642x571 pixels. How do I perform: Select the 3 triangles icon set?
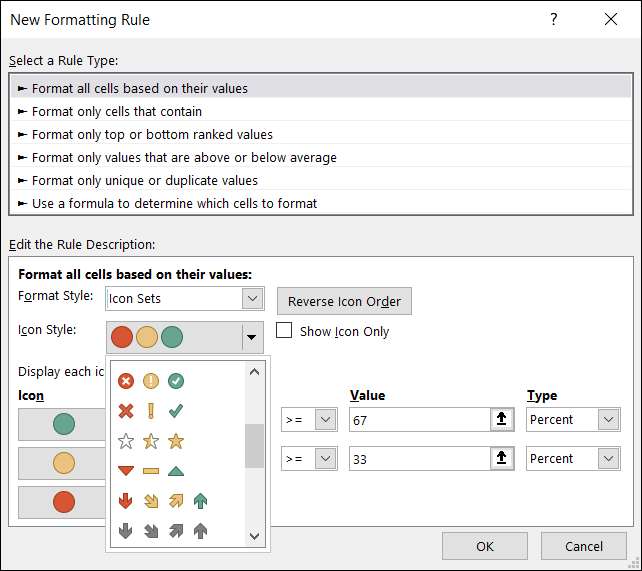pos(151,470)
